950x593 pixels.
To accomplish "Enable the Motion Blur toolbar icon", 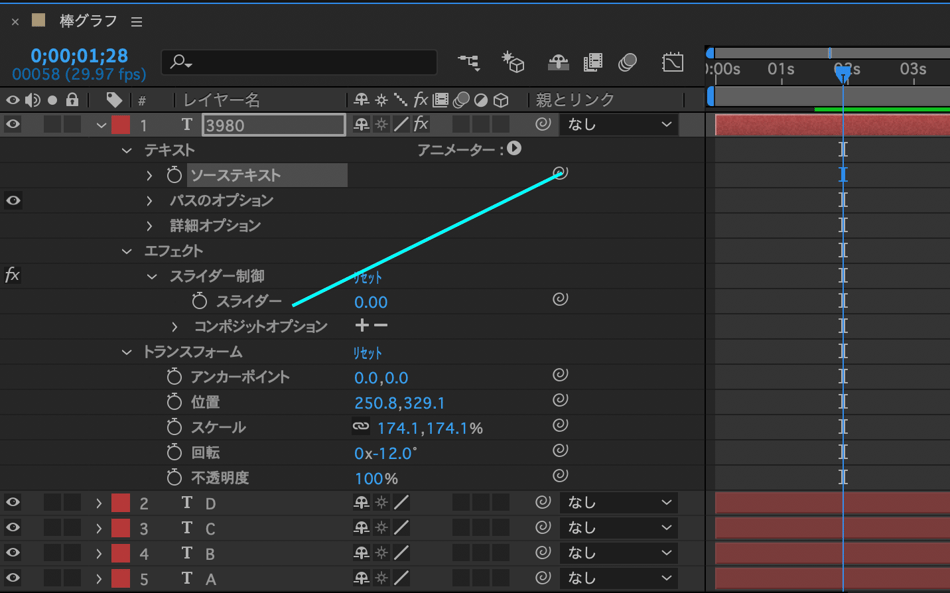I will tap(628, 62).
